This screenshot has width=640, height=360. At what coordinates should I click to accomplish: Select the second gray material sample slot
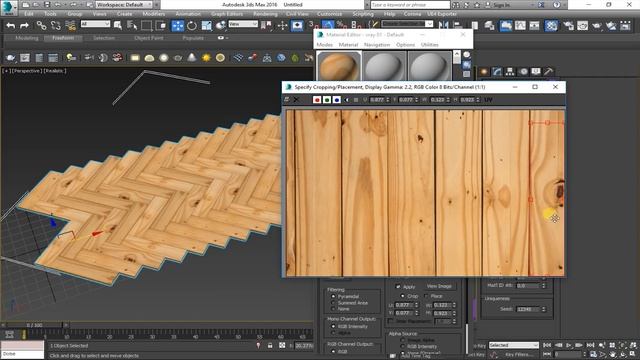coord(384,66)
